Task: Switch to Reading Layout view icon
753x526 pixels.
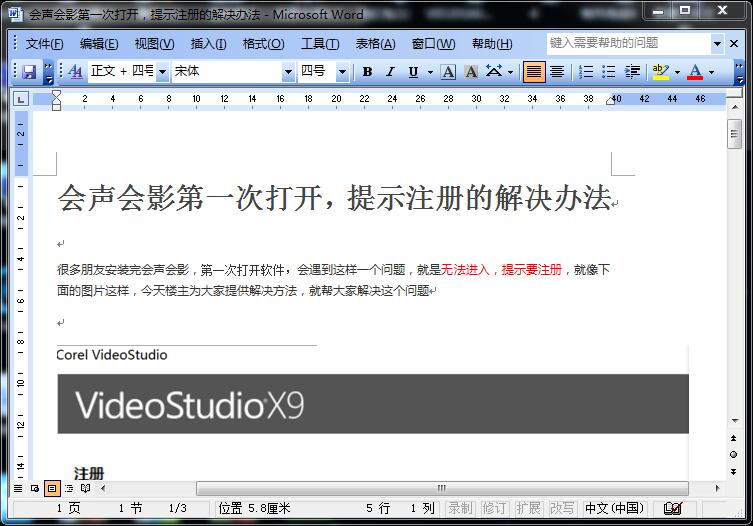Action: point(85,489)
